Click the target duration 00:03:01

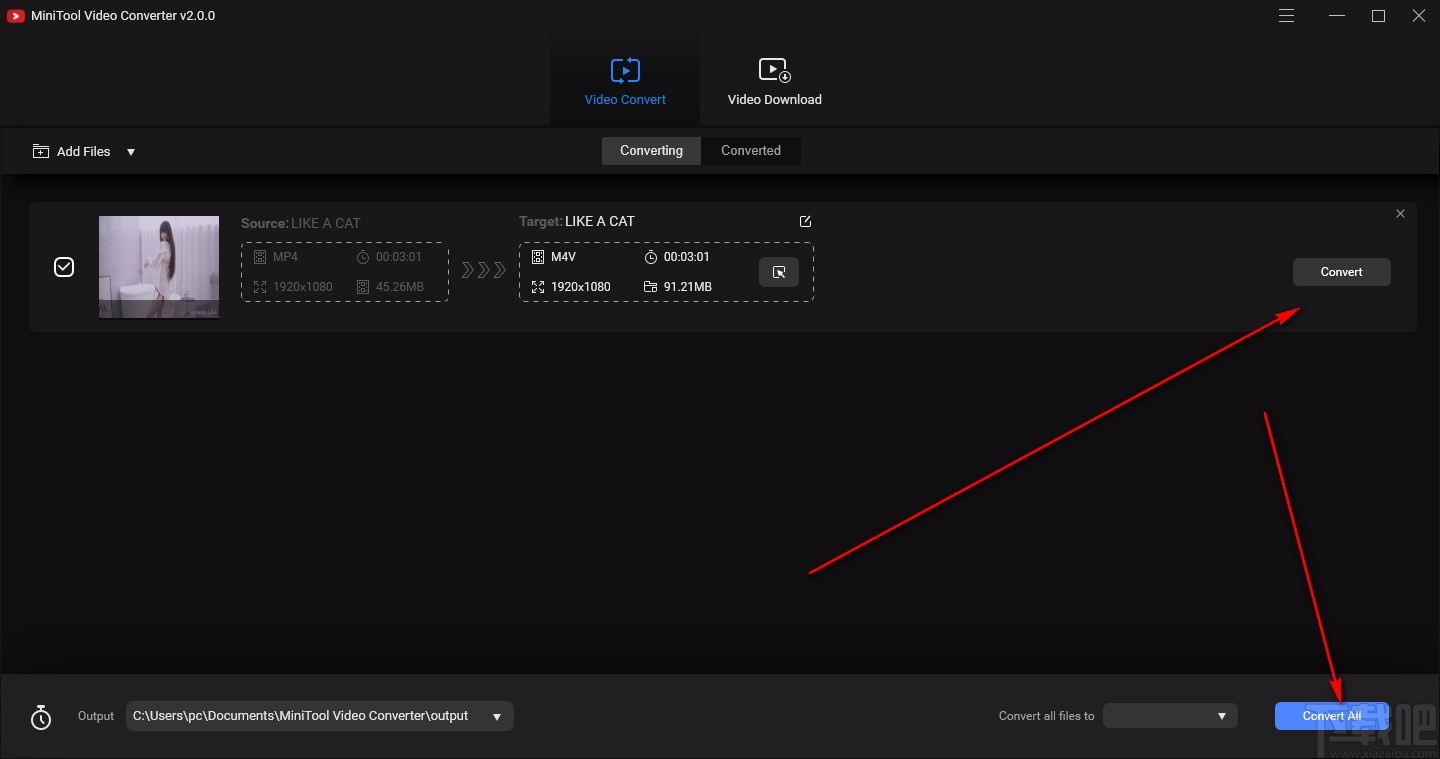(687, 257)
